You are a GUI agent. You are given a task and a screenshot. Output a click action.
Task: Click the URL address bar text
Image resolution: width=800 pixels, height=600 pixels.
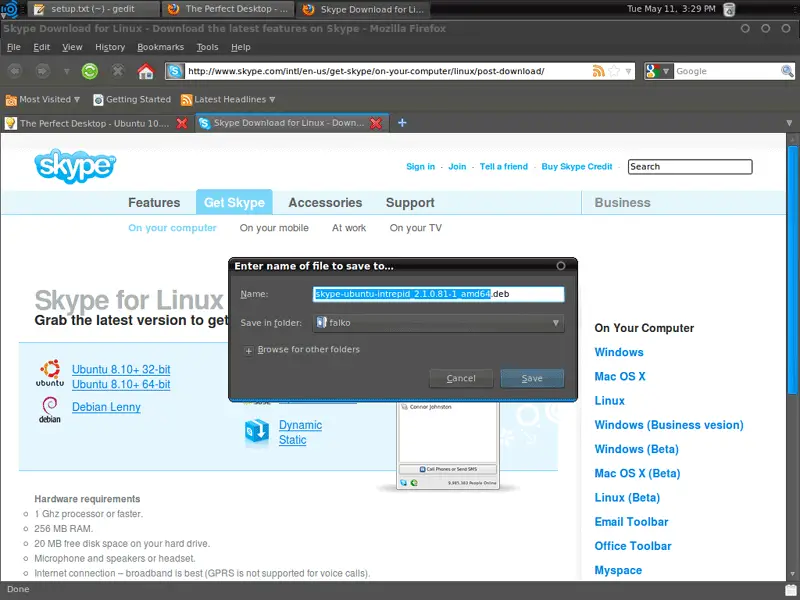[366, 71]
